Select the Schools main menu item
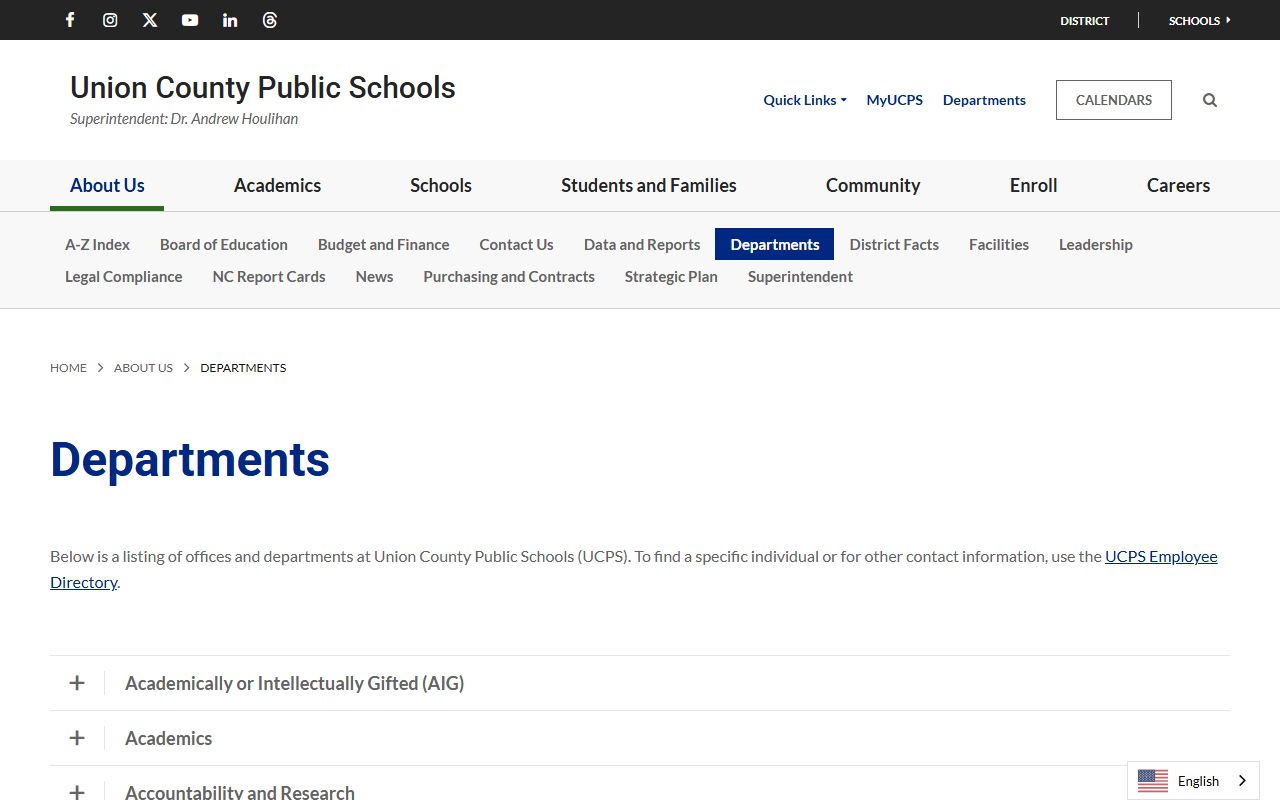Image resolution: width=1280 pixels, height=800 pixels. point(441,185)
